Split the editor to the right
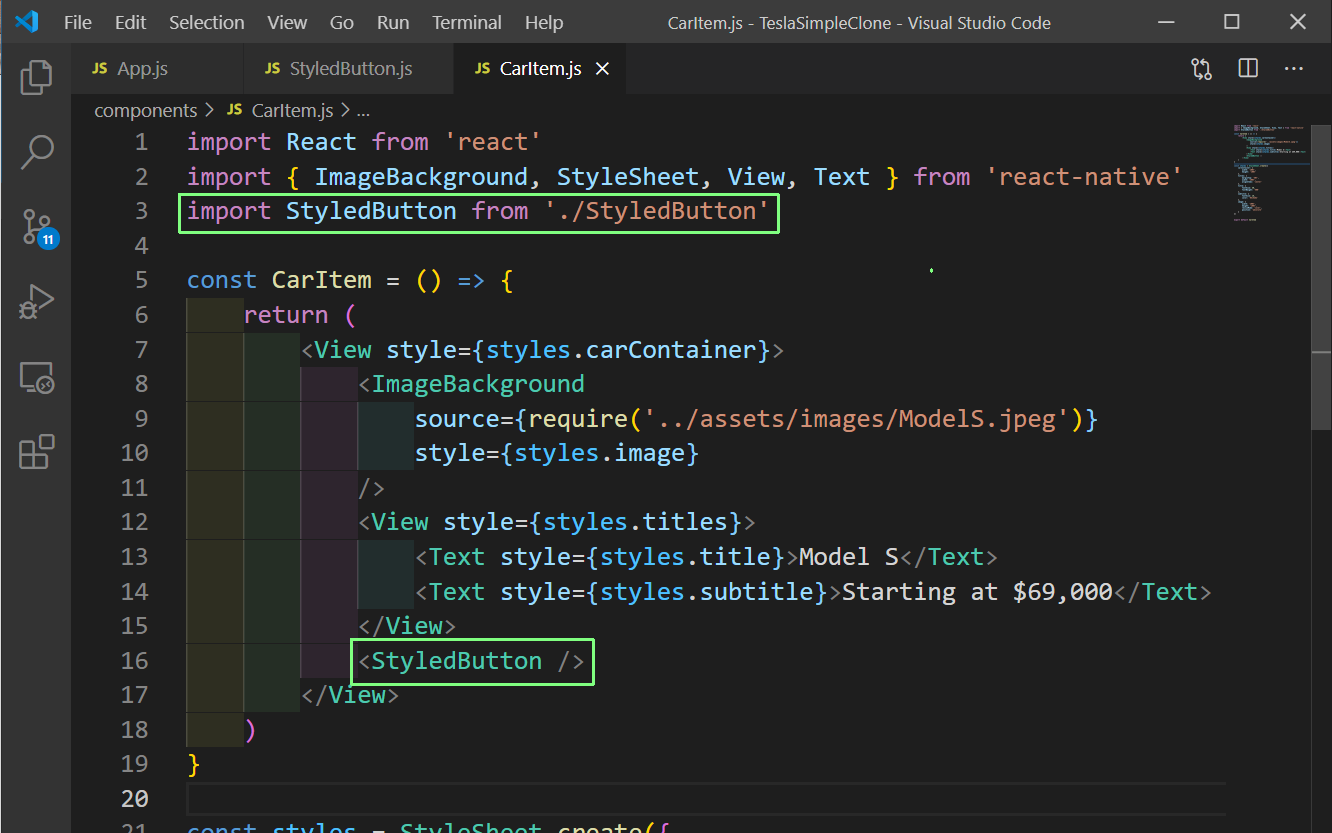This screenshot has width=1332, height=833. coord(1248,68)
